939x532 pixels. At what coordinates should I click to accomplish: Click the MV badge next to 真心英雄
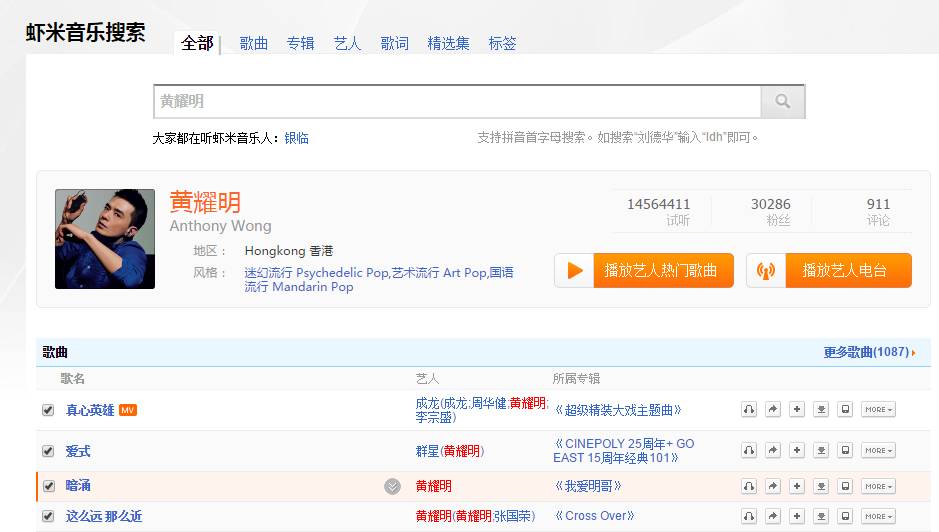(128, 410)
